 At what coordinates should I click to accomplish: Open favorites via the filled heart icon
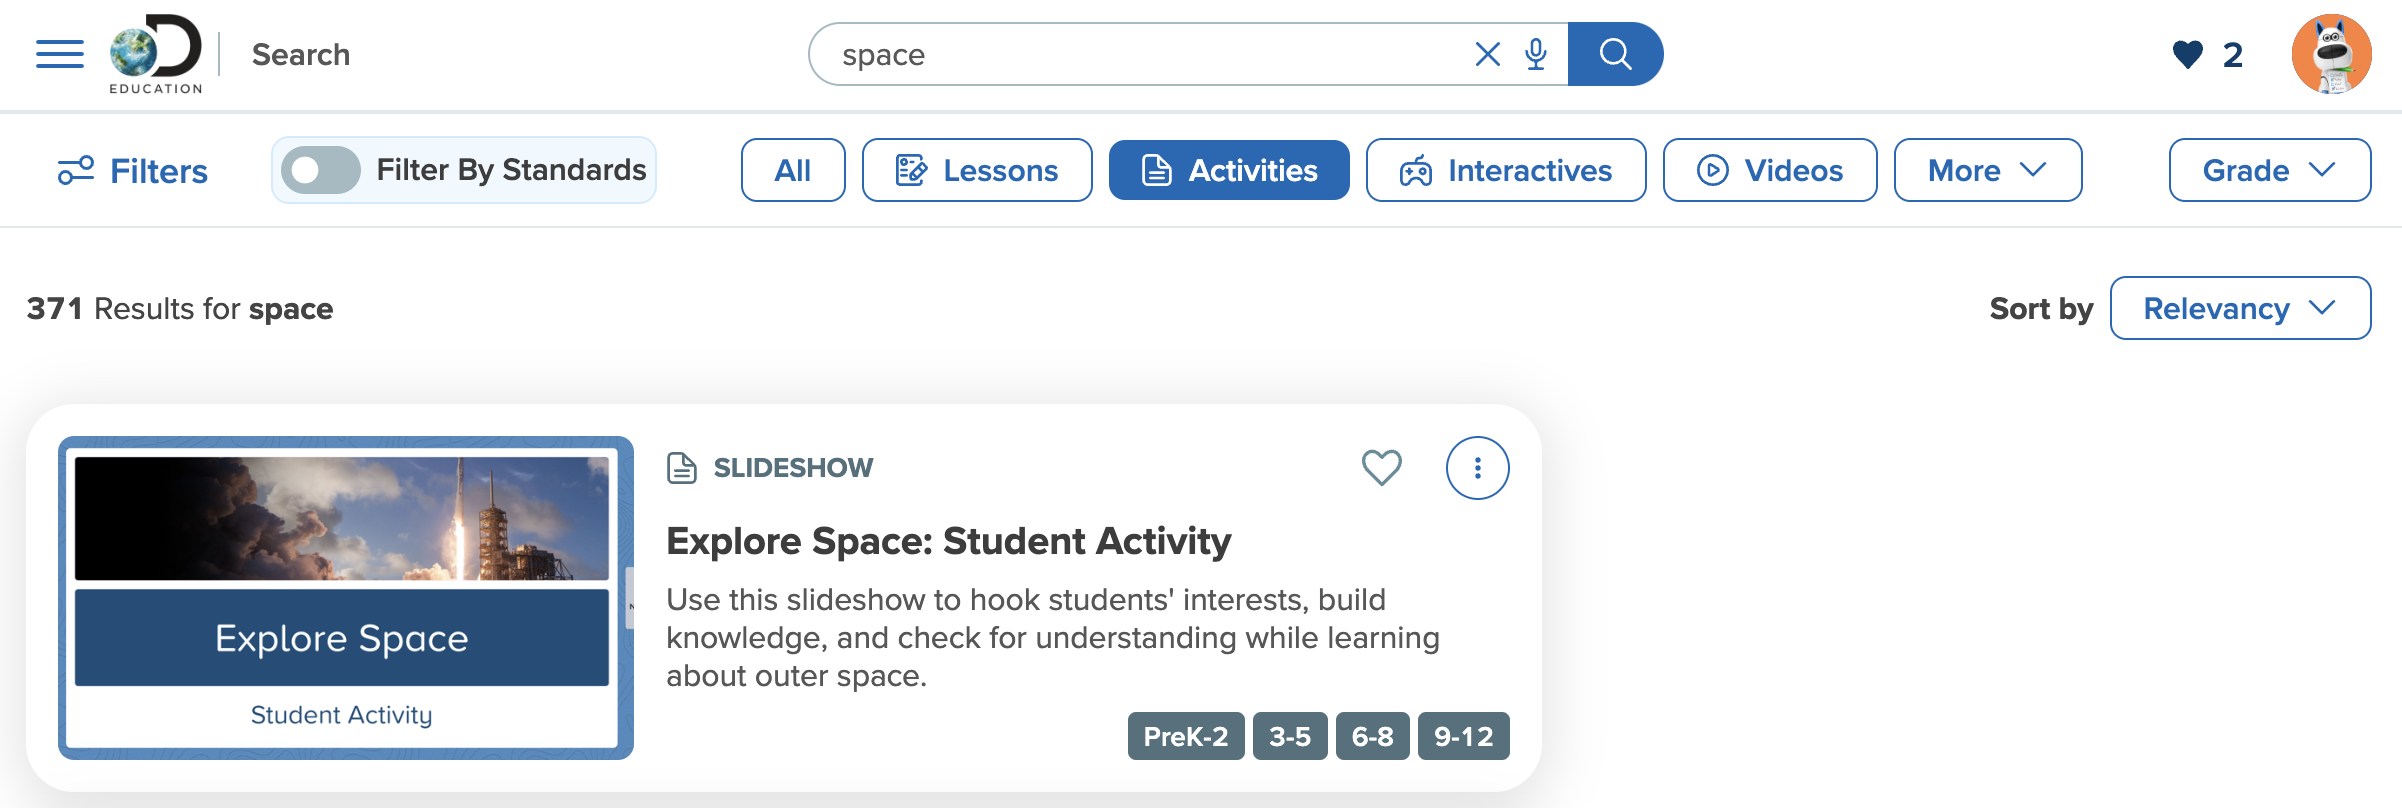pyautogui.click(x=2187, y=54)
